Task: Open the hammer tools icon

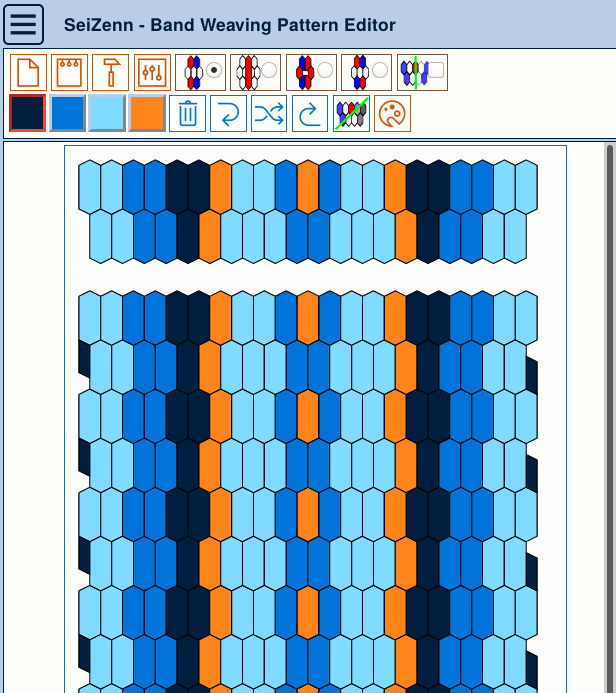Action: tap(110, 72)
